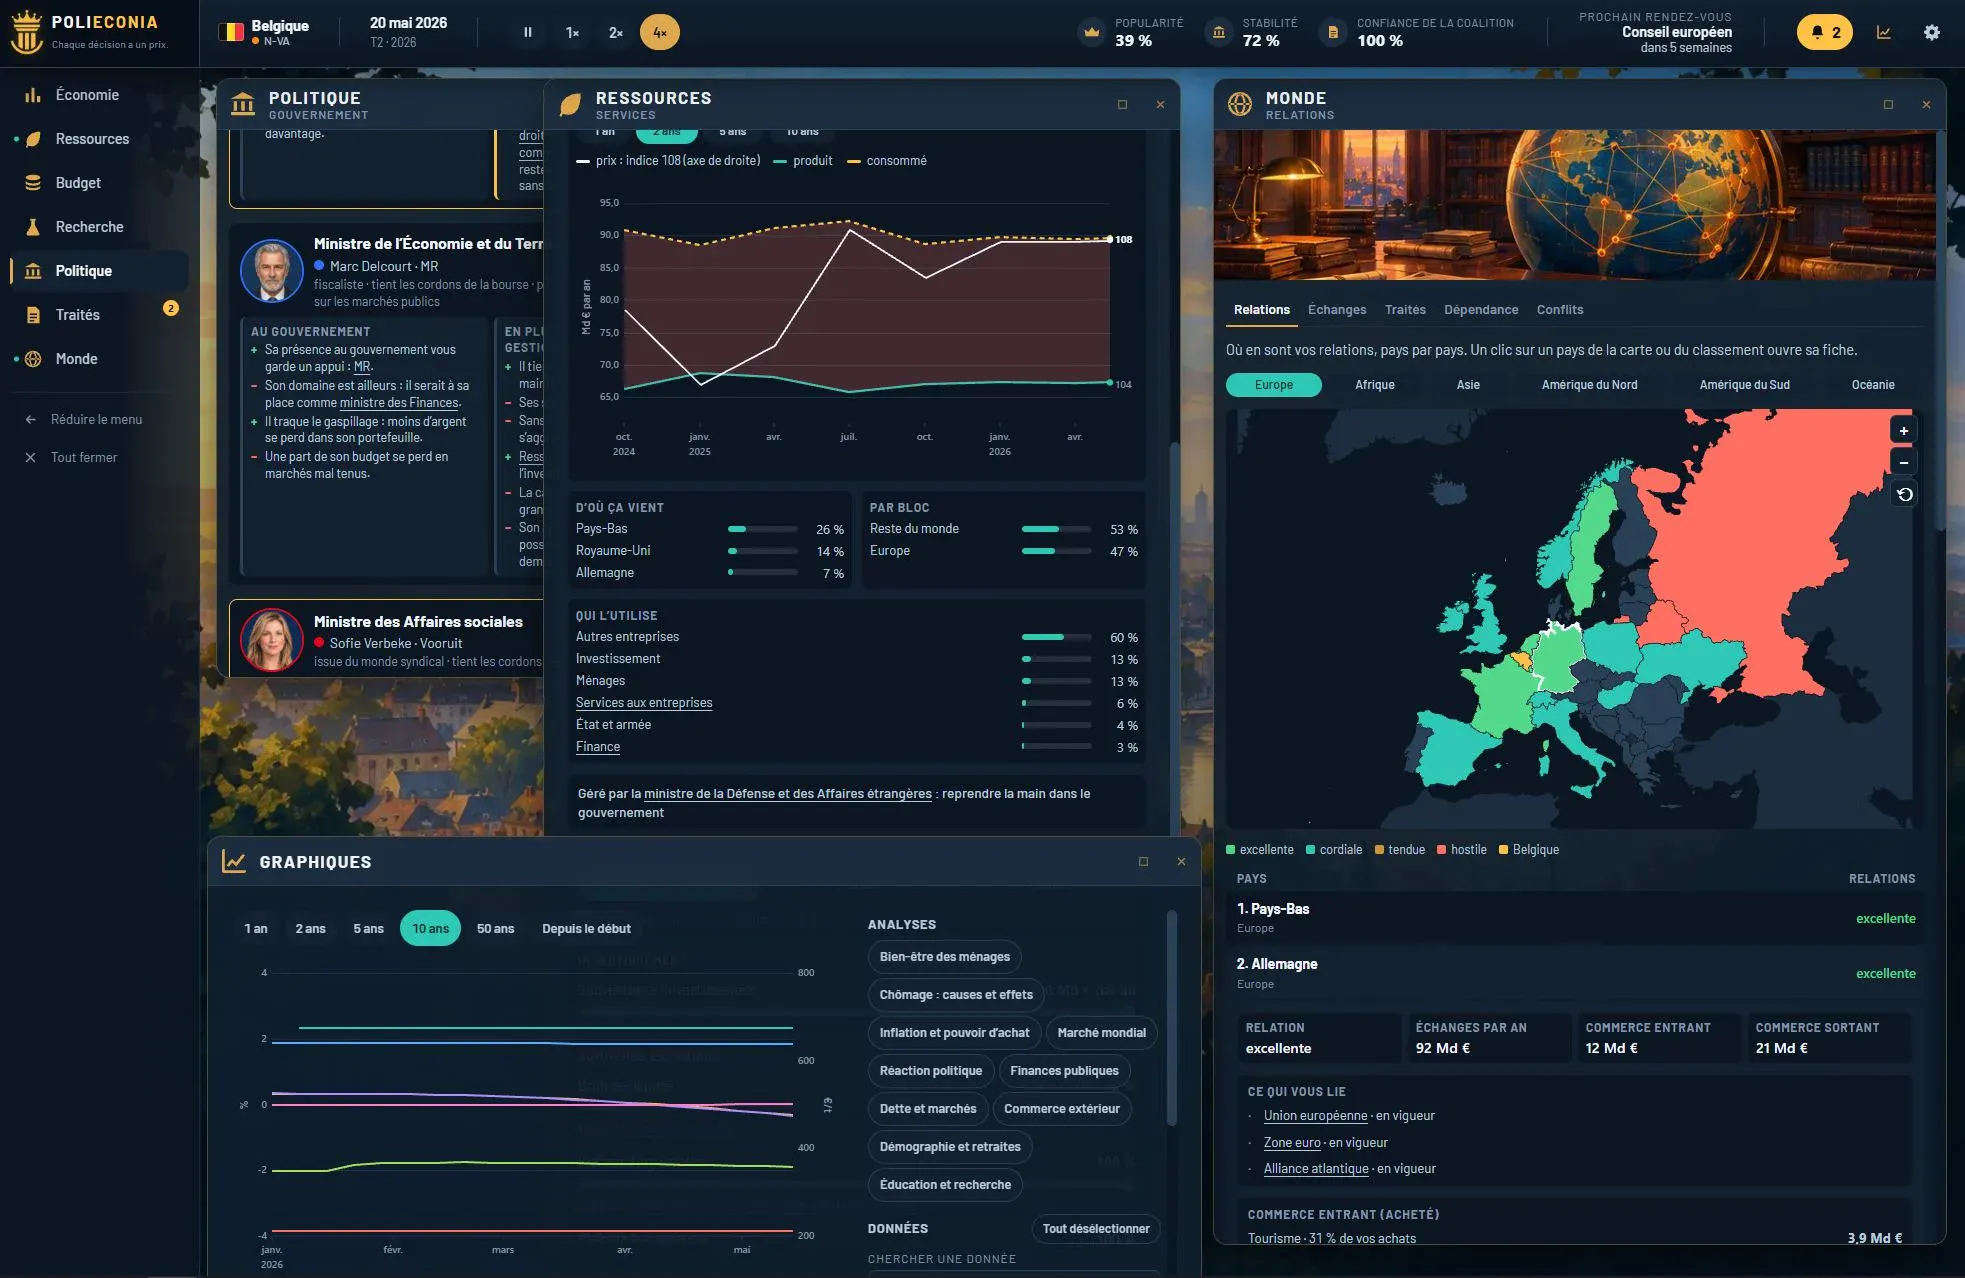Open the Recherche flask icon in sidebar
This screenshot has width=1965, height=1278.
(33, 227)
